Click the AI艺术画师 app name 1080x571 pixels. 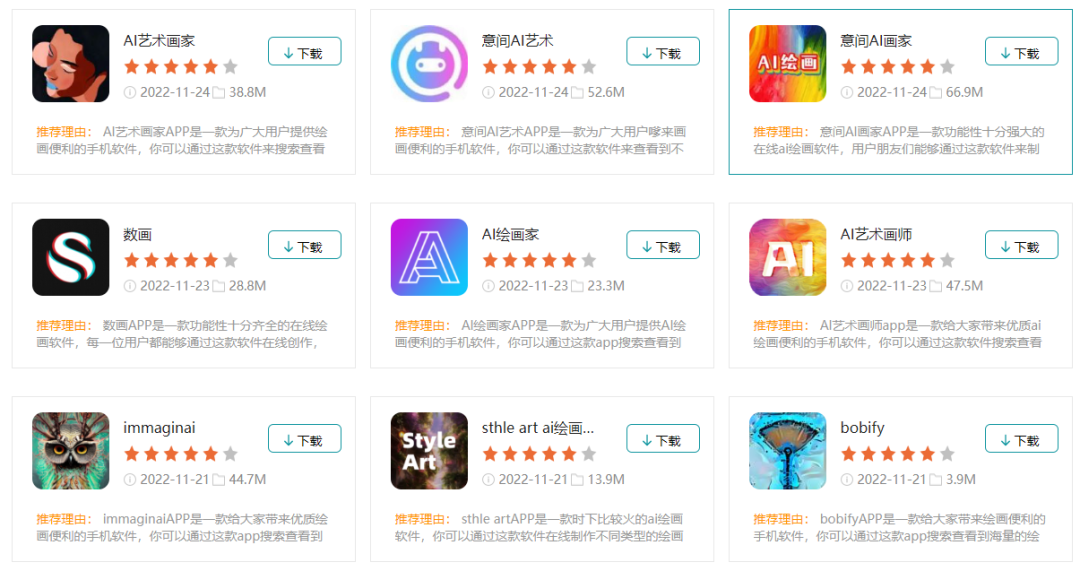875,234
